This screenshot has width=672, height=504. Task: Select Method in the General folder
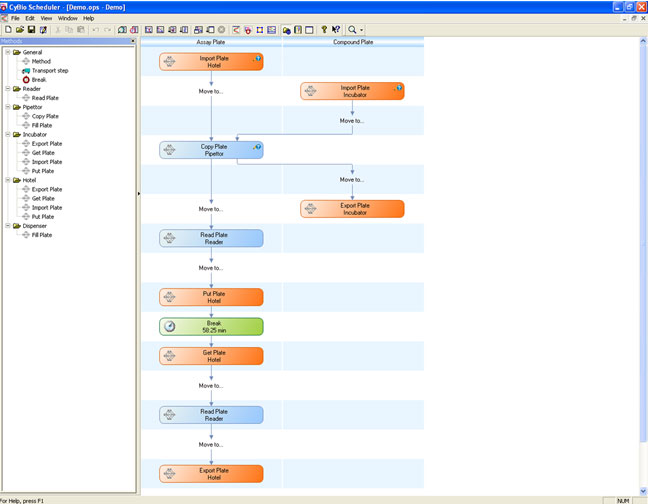coord(41,61)
